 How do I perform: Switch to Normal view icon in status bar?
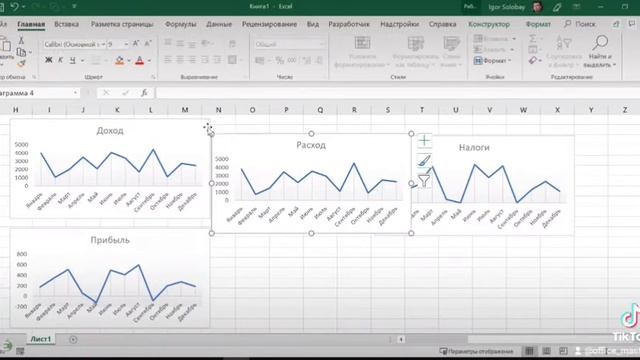[x=529, y=351]
